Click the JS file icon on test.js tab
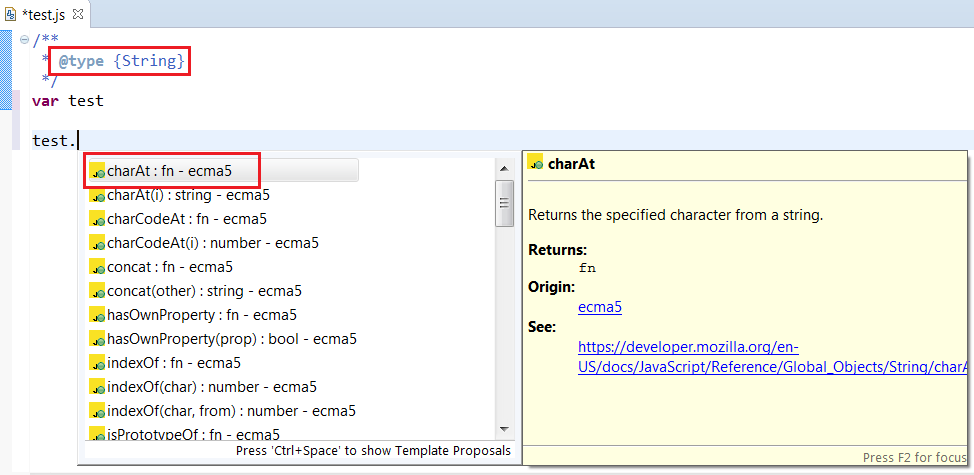This screenshot has height=475, width=974. click(10, 13)
